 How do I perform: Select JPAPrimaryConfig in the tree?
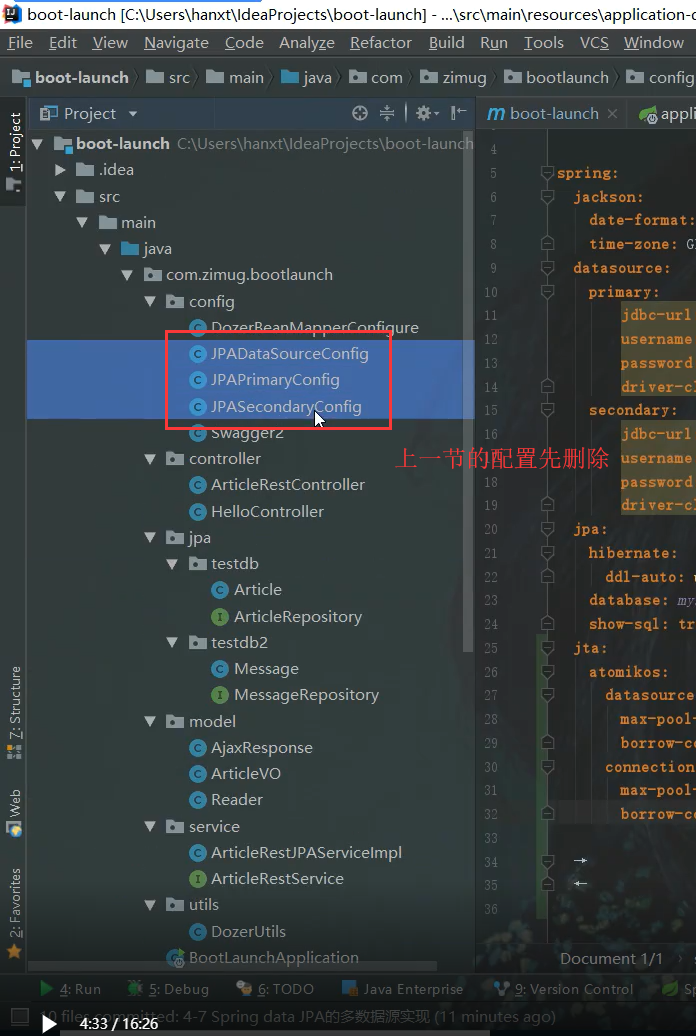(275, 381)
